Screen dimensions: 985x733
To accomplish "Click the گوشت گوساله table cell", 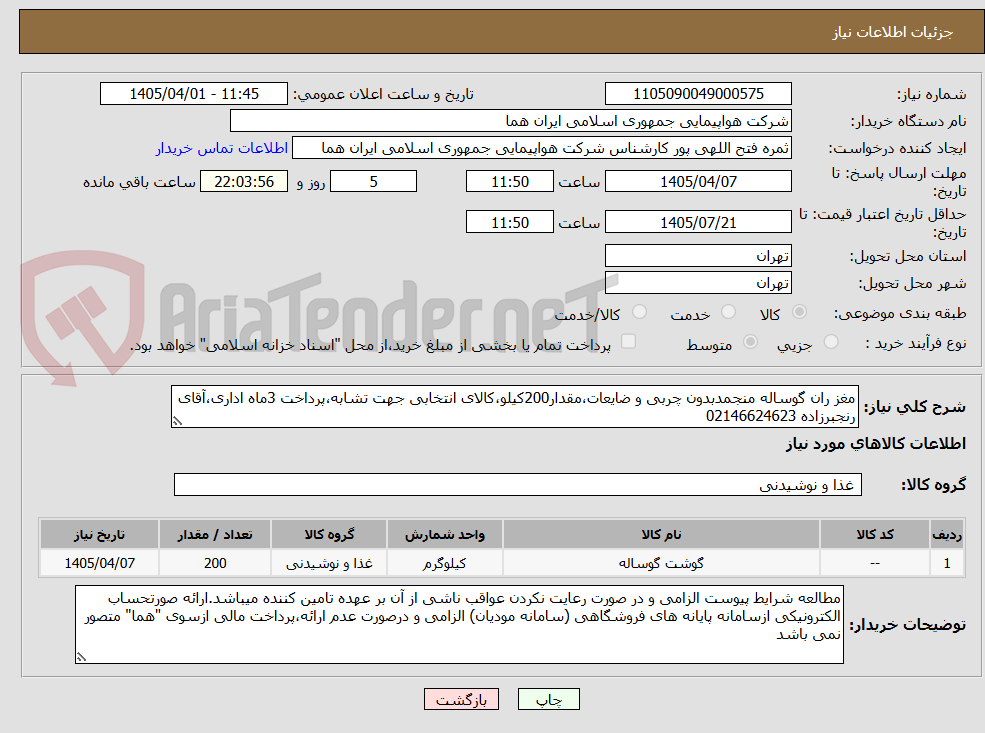I will (661, 563).
